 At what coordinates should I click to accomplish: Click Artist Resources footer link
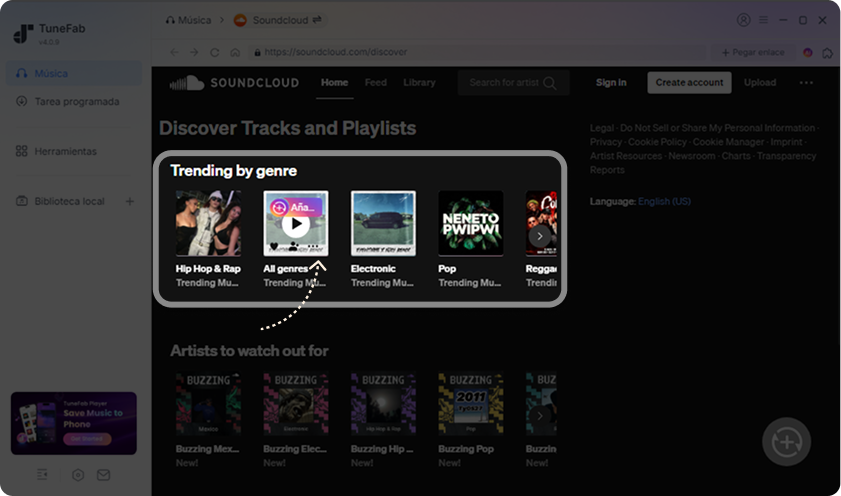click(626, 156)
